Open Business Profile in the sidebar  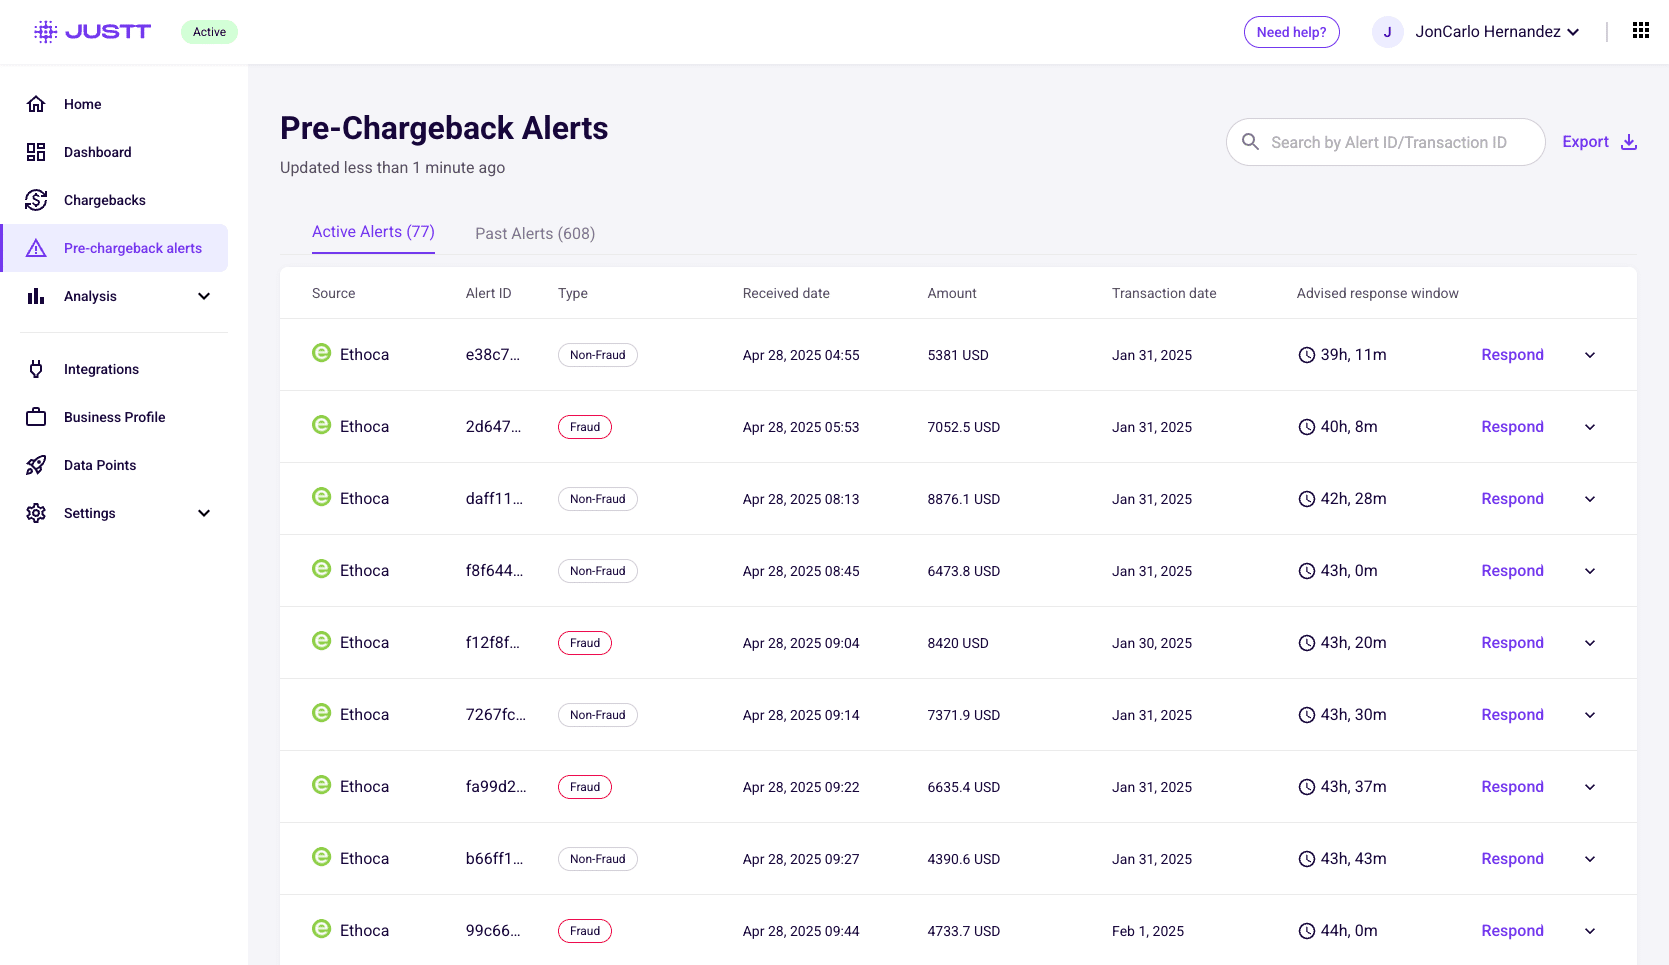115,417
